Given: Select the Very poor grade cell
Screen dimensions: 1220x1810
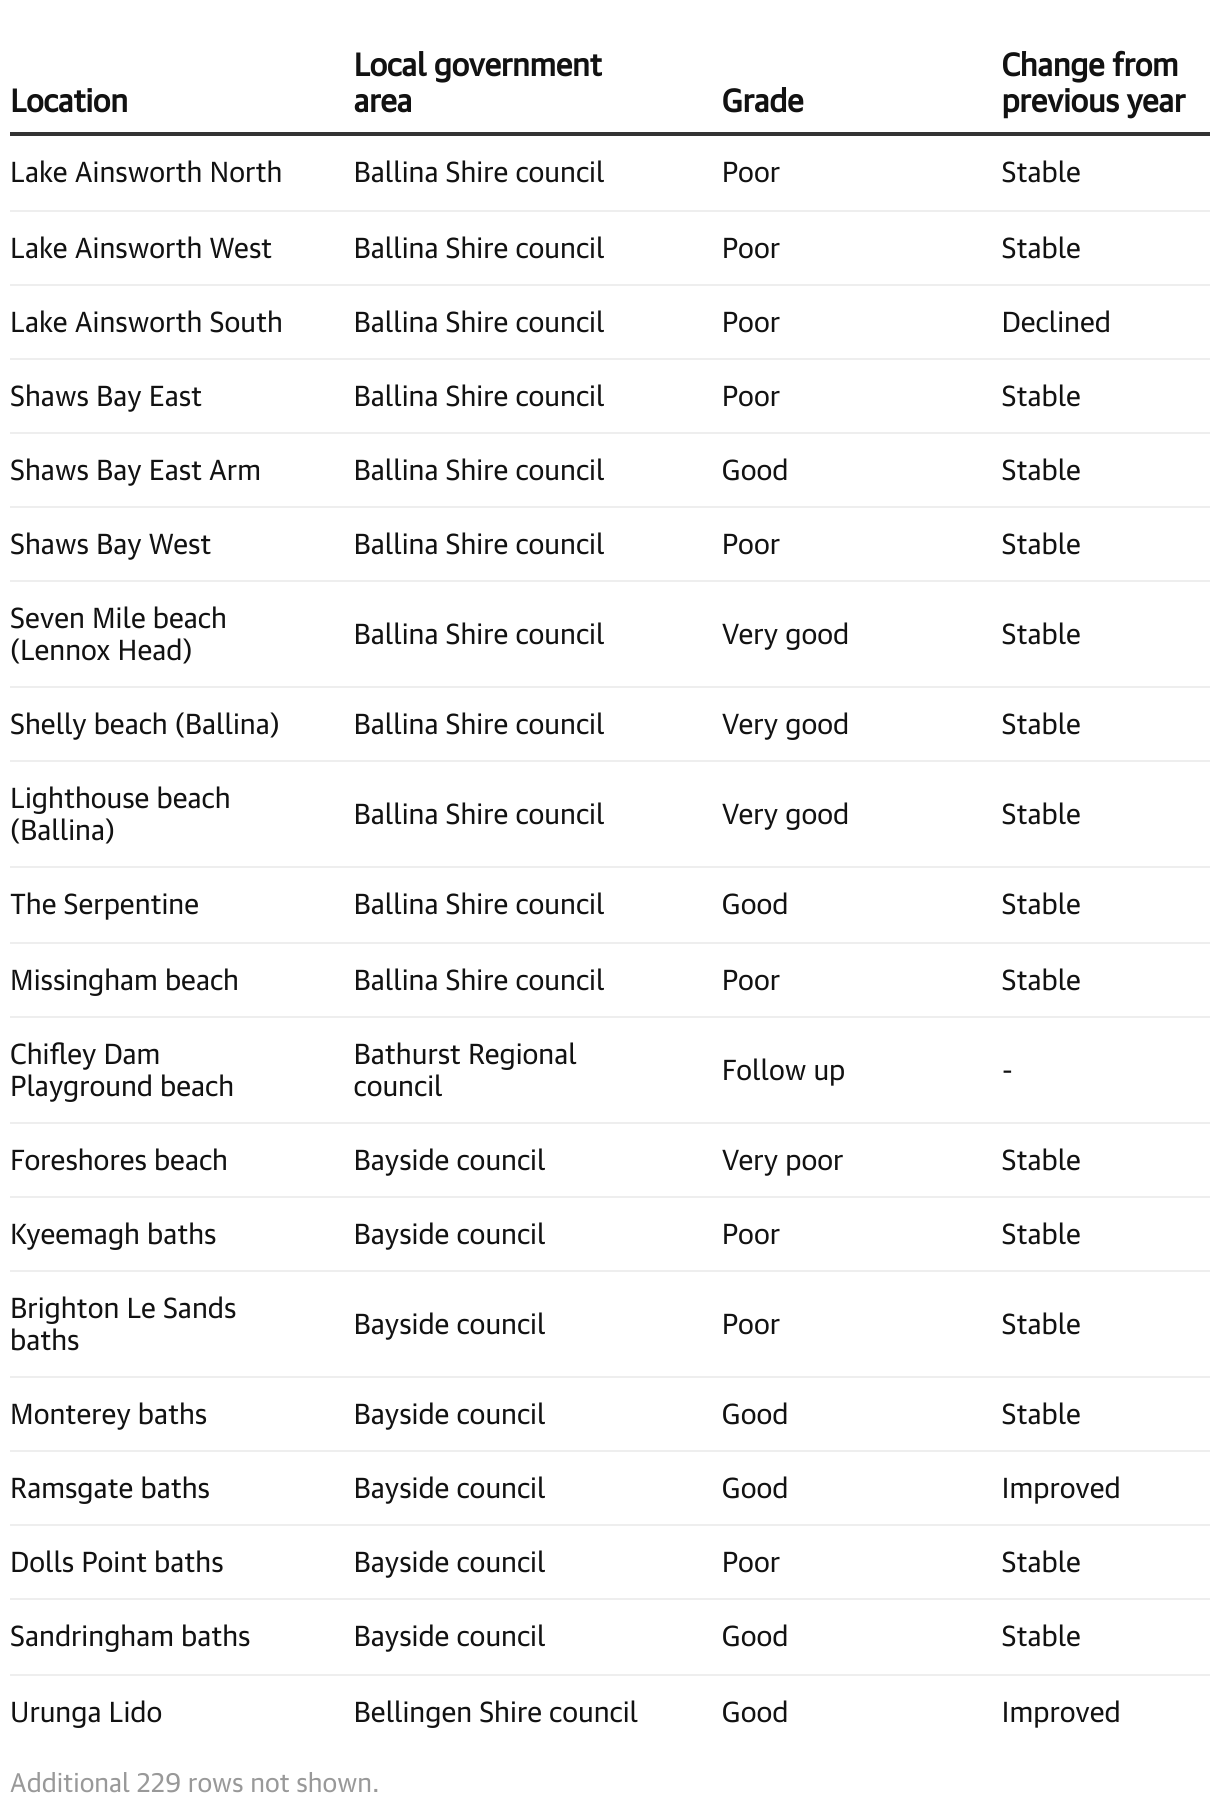Looking at the screenshot, I should (782, 1161).
